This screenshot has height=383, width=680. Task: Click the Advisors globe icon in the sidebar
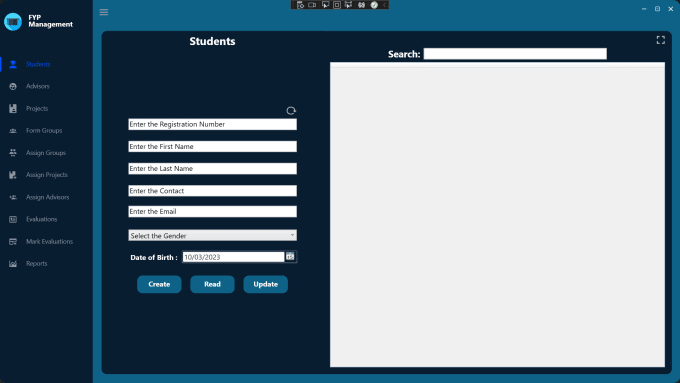point(13,86)
